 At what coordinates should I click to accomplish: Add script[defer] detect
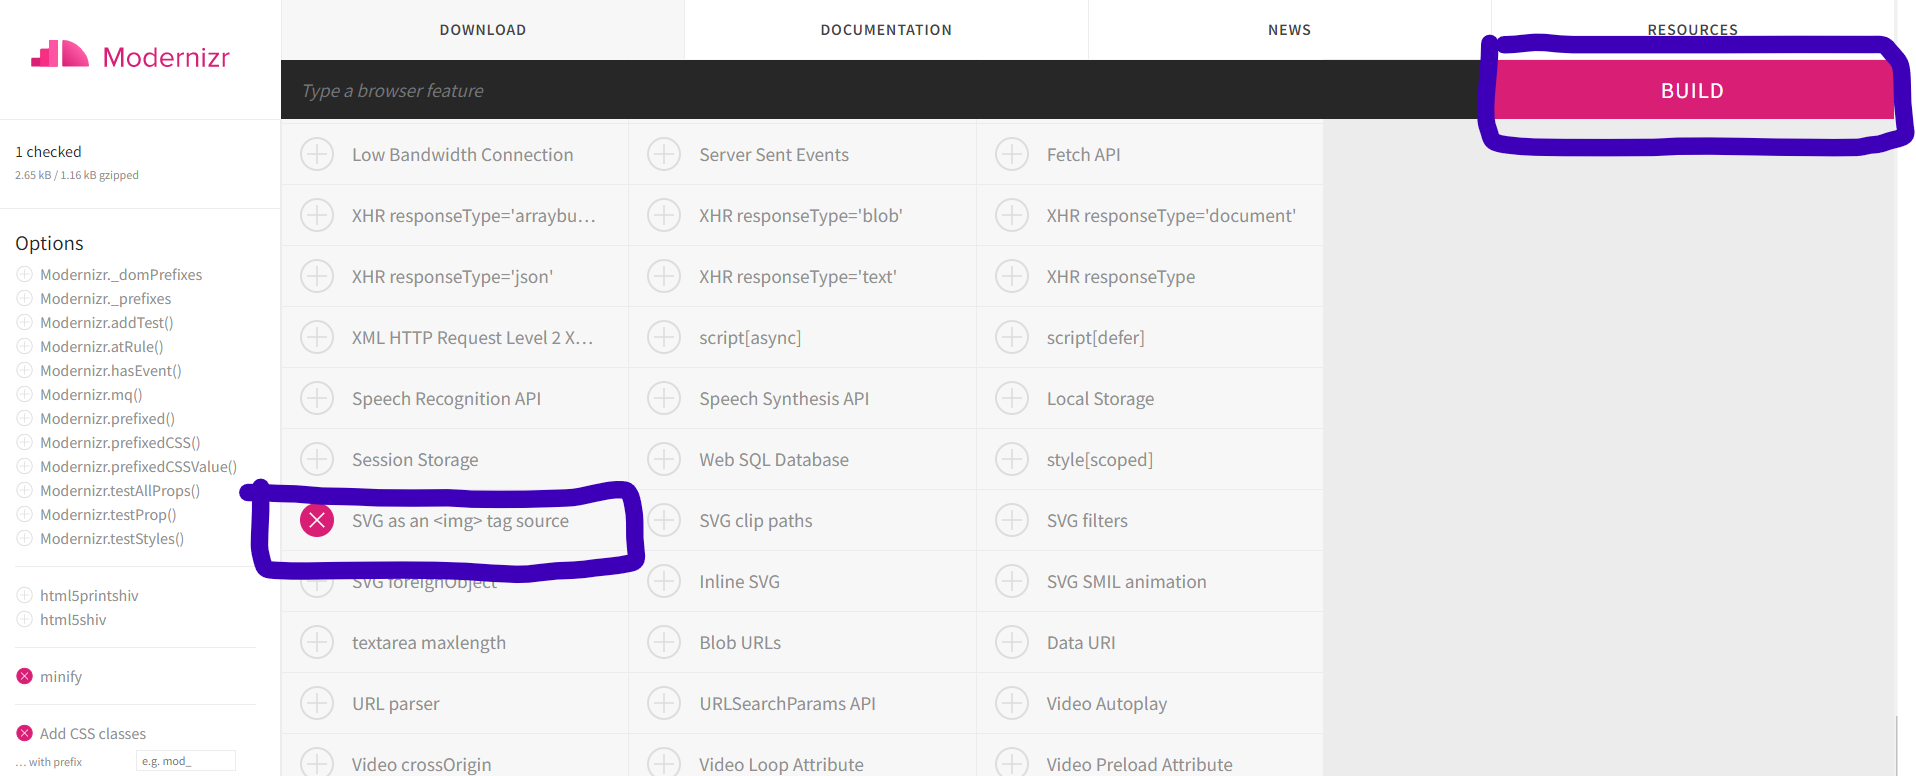coord(1012,338)
